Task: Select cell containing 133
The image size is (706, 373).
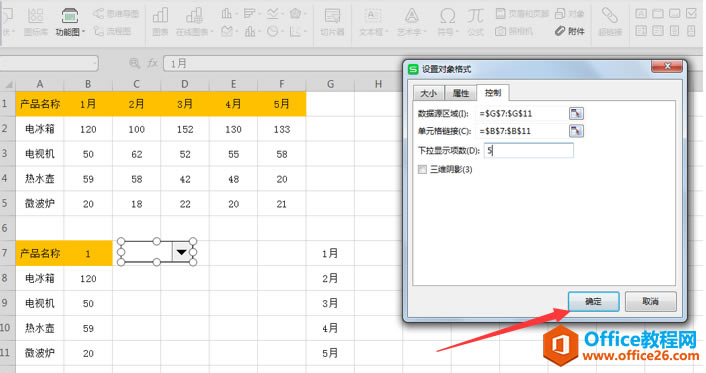Action: click(282, 129)
